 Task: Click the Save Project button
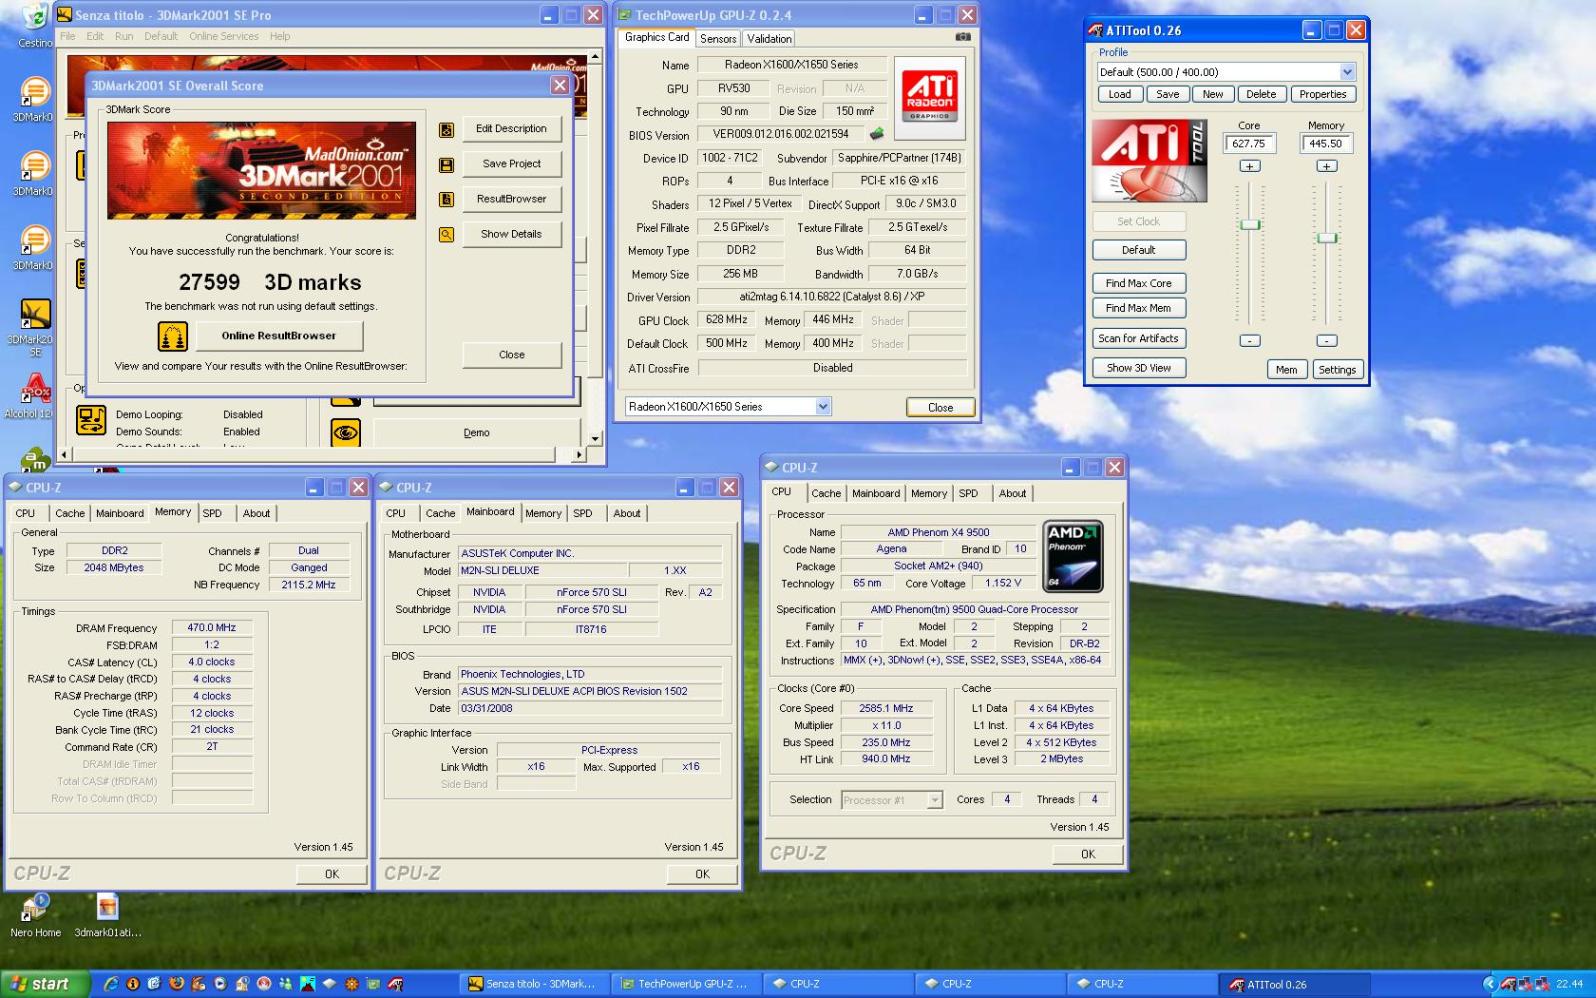pyautogui.click(x=511, y=164)
